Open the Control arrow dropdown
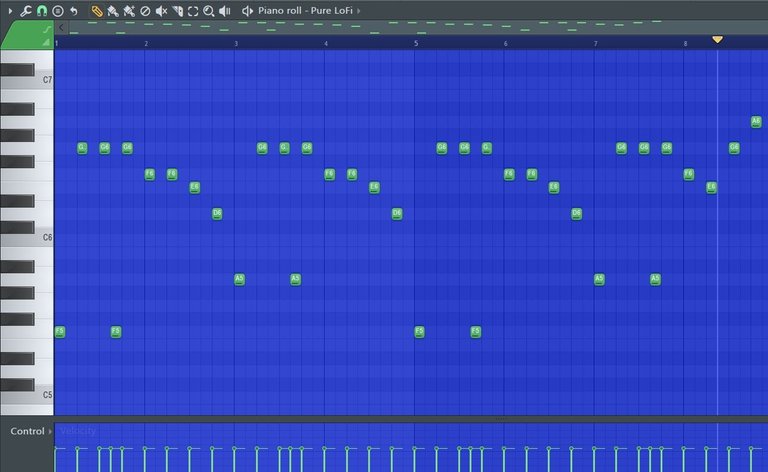The height and width of the screenshot is (472, 768). (x=50, y=431)
